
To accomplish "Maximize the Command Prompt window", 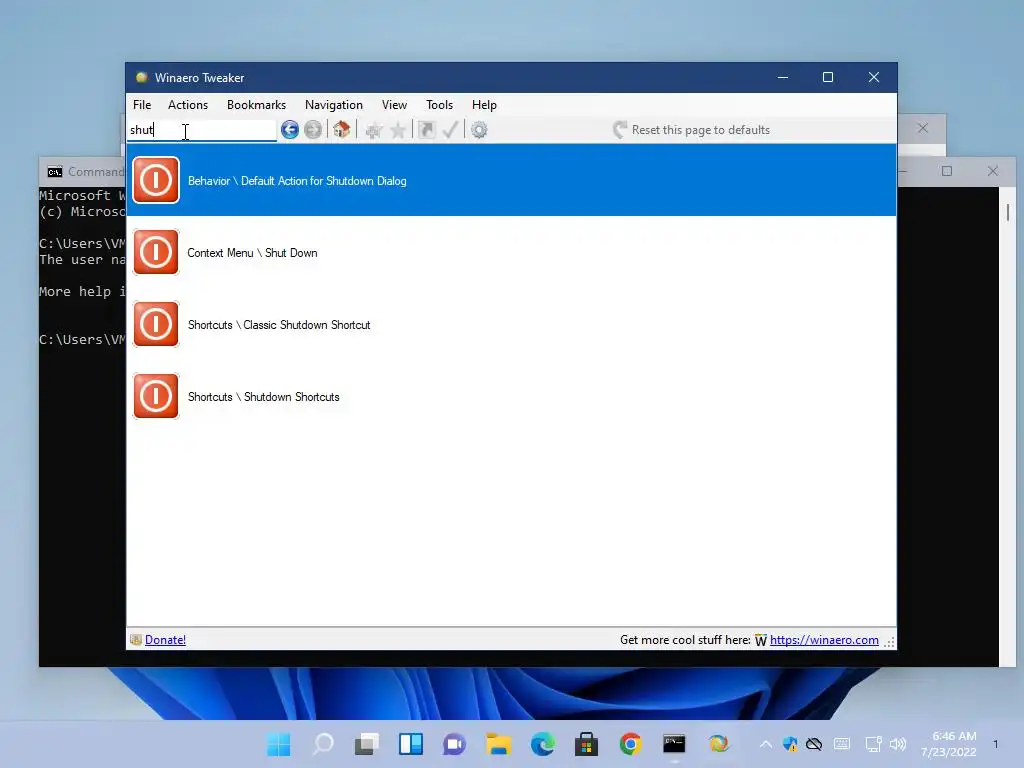I will [947, 171].
